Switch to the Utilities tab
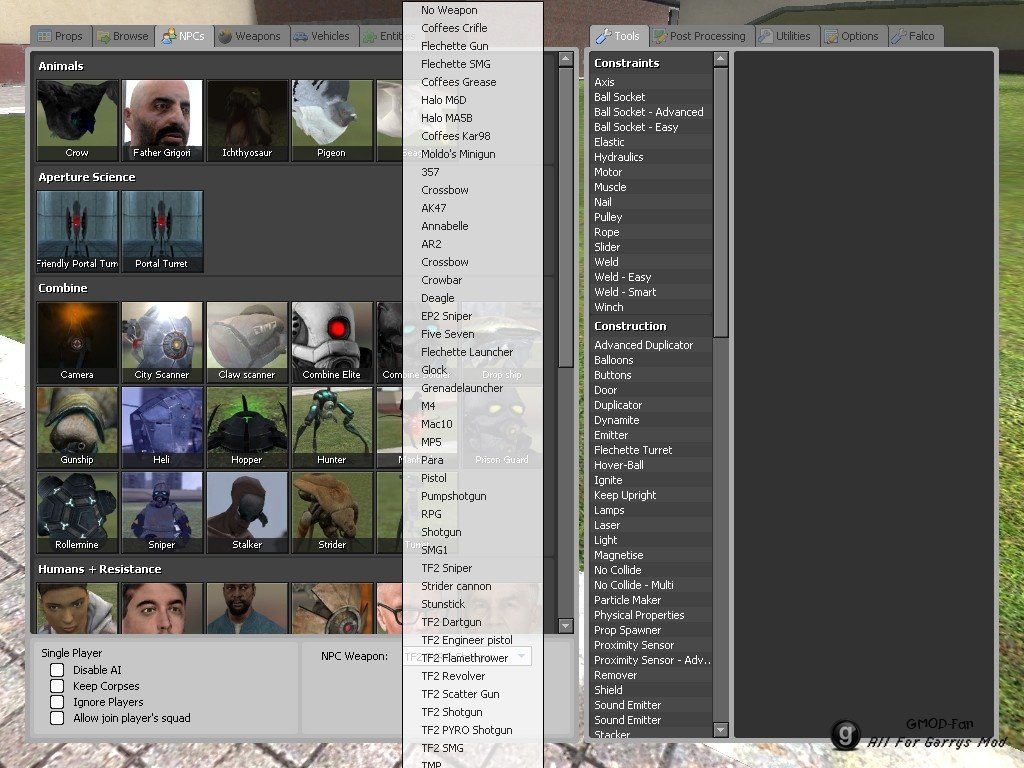1024x768 pixels. tap(786, 37)
